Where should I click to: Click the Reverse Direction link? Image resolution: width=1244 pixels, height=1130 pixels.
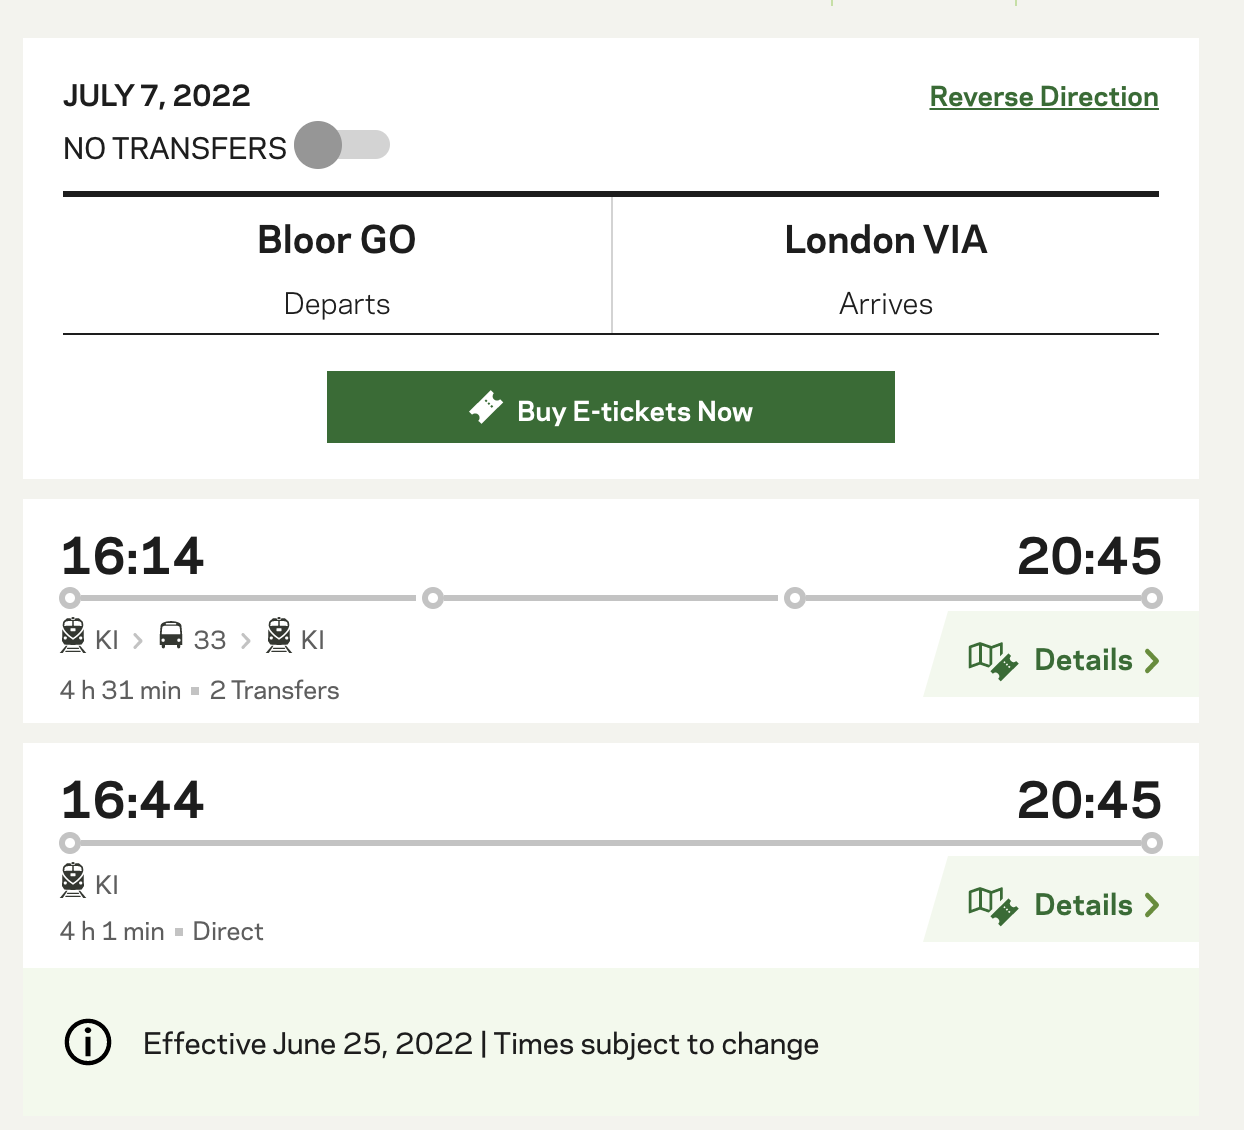coord(1044,97)
